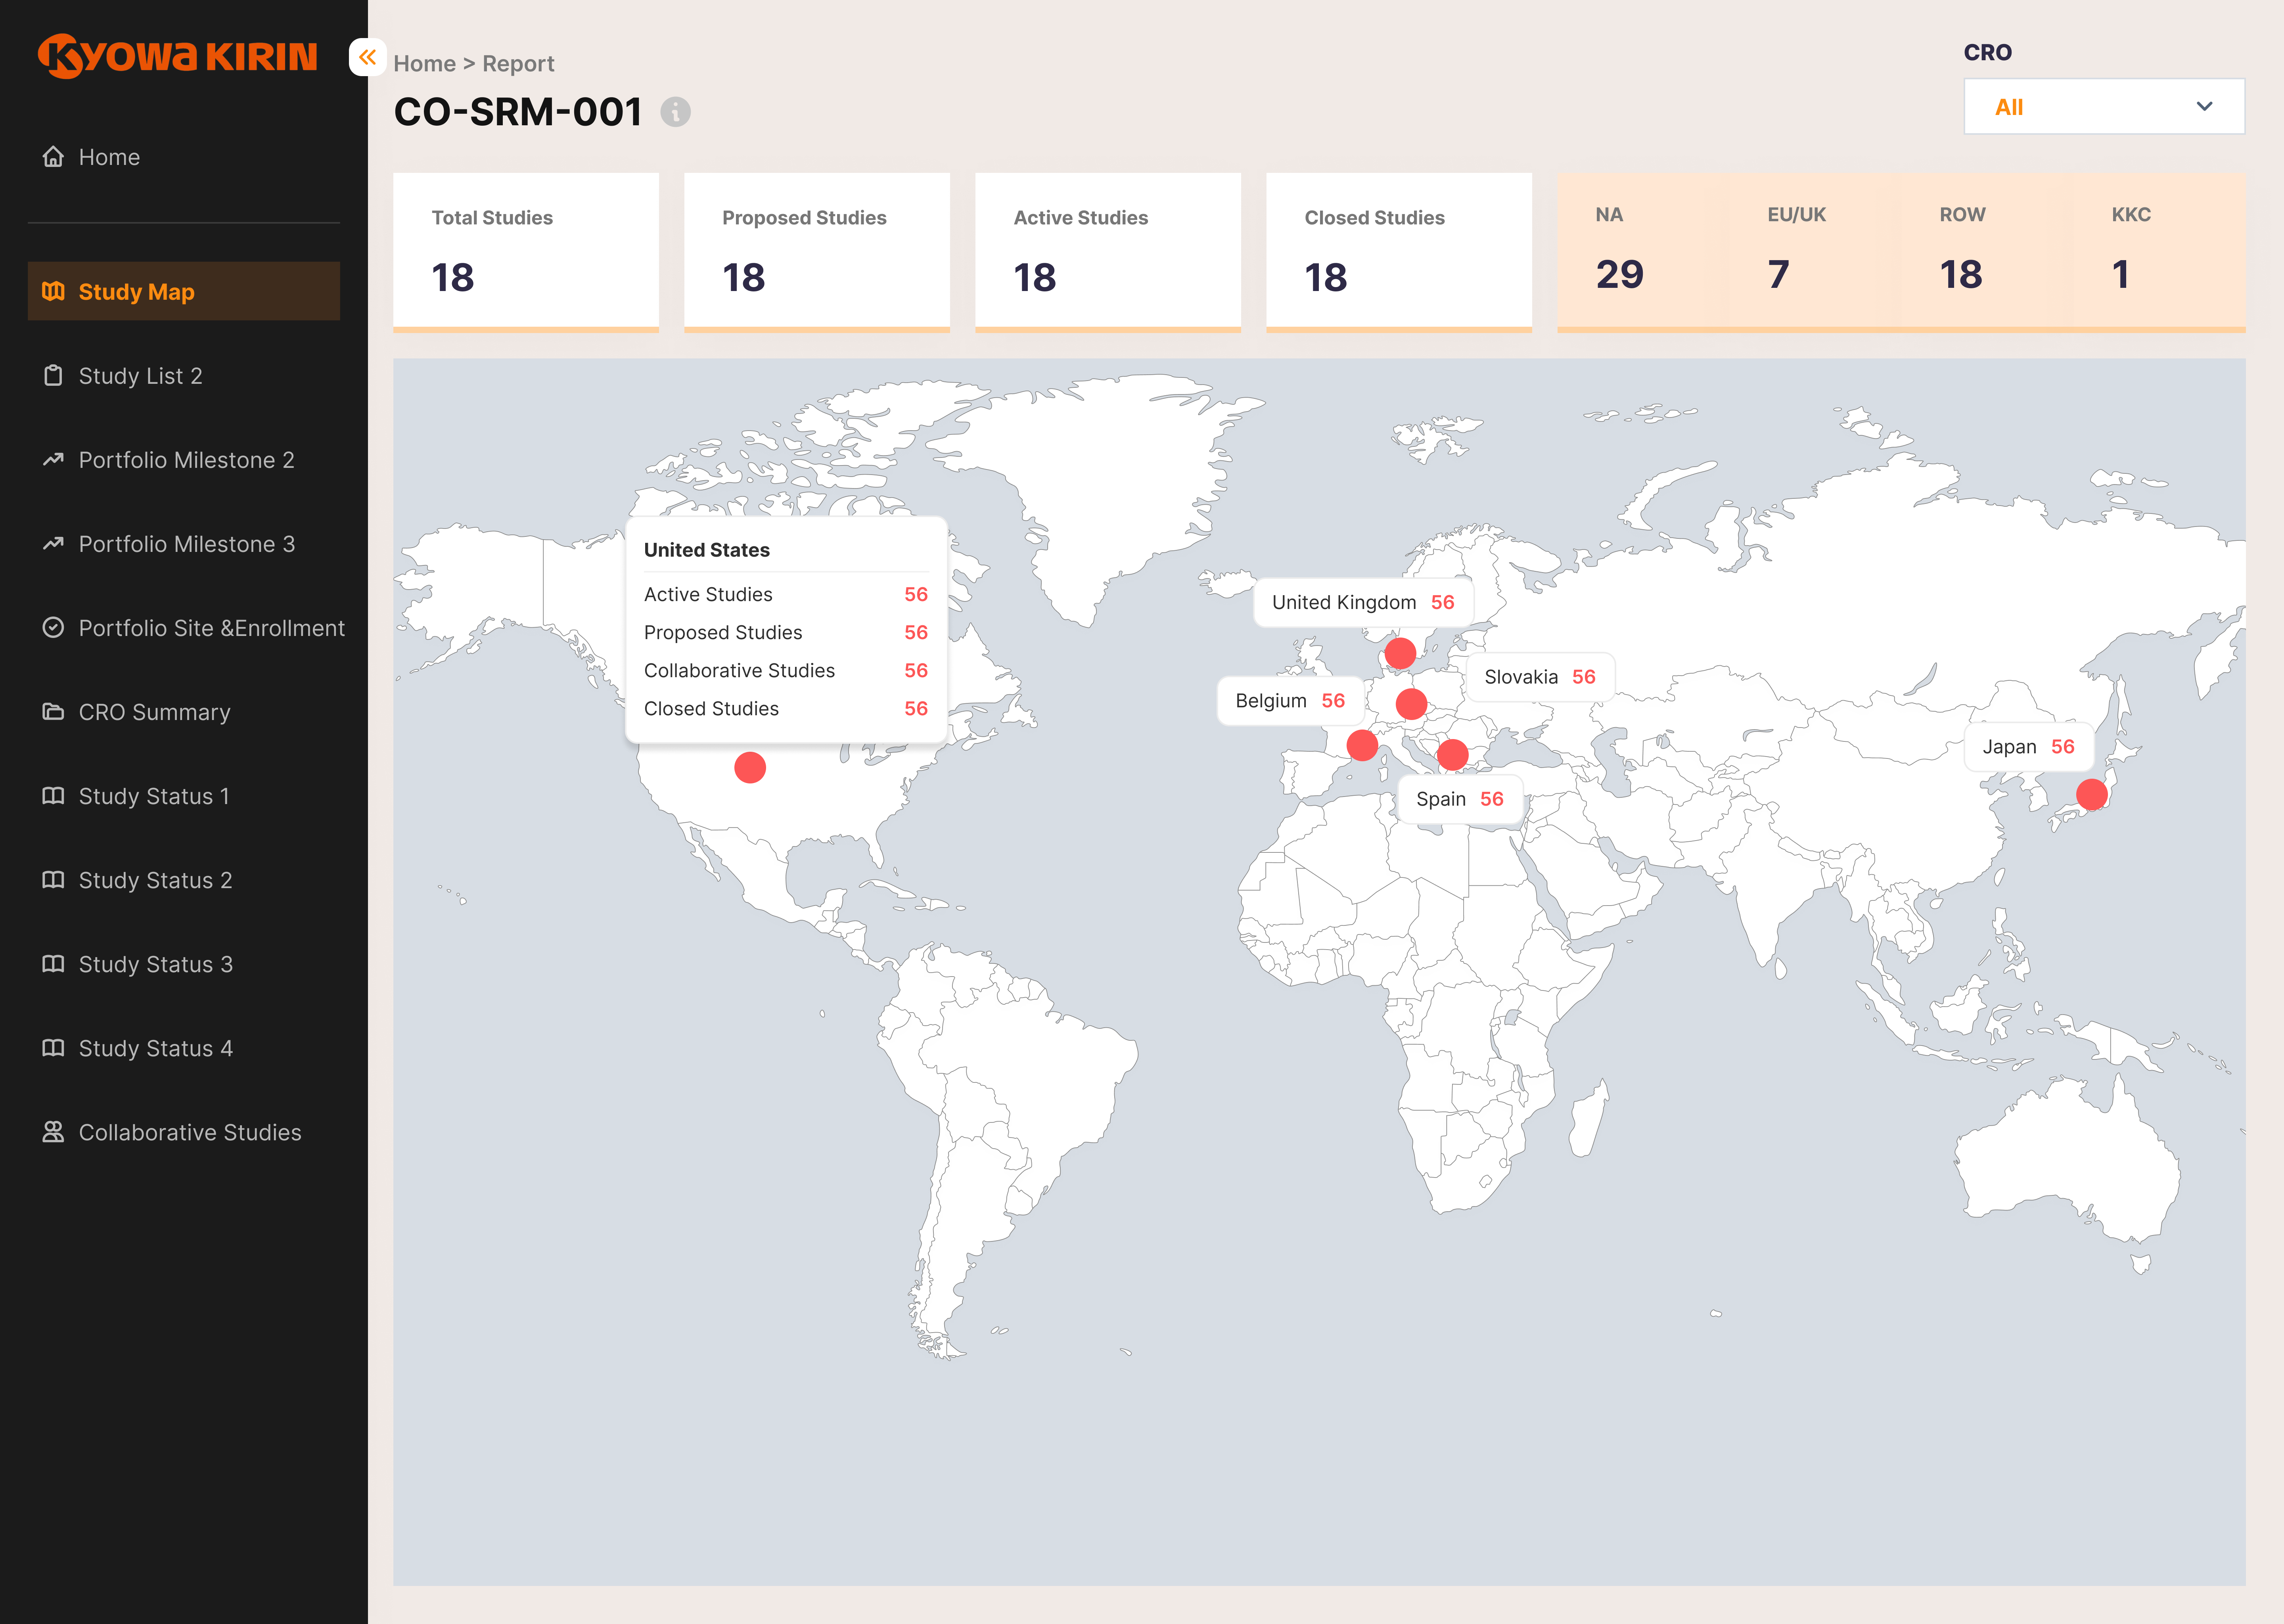Image resolution: width=2284 pixels, height=1624 pixels.
Task: Click the info icon beside CO-SRM-001
Action: (676, 112)
